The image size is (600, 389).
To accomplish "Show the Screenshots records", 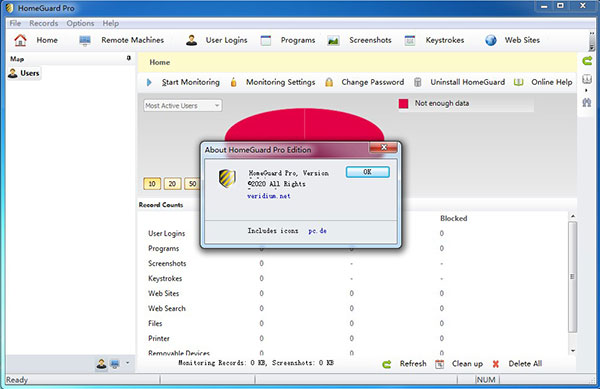I will [360, 40].
